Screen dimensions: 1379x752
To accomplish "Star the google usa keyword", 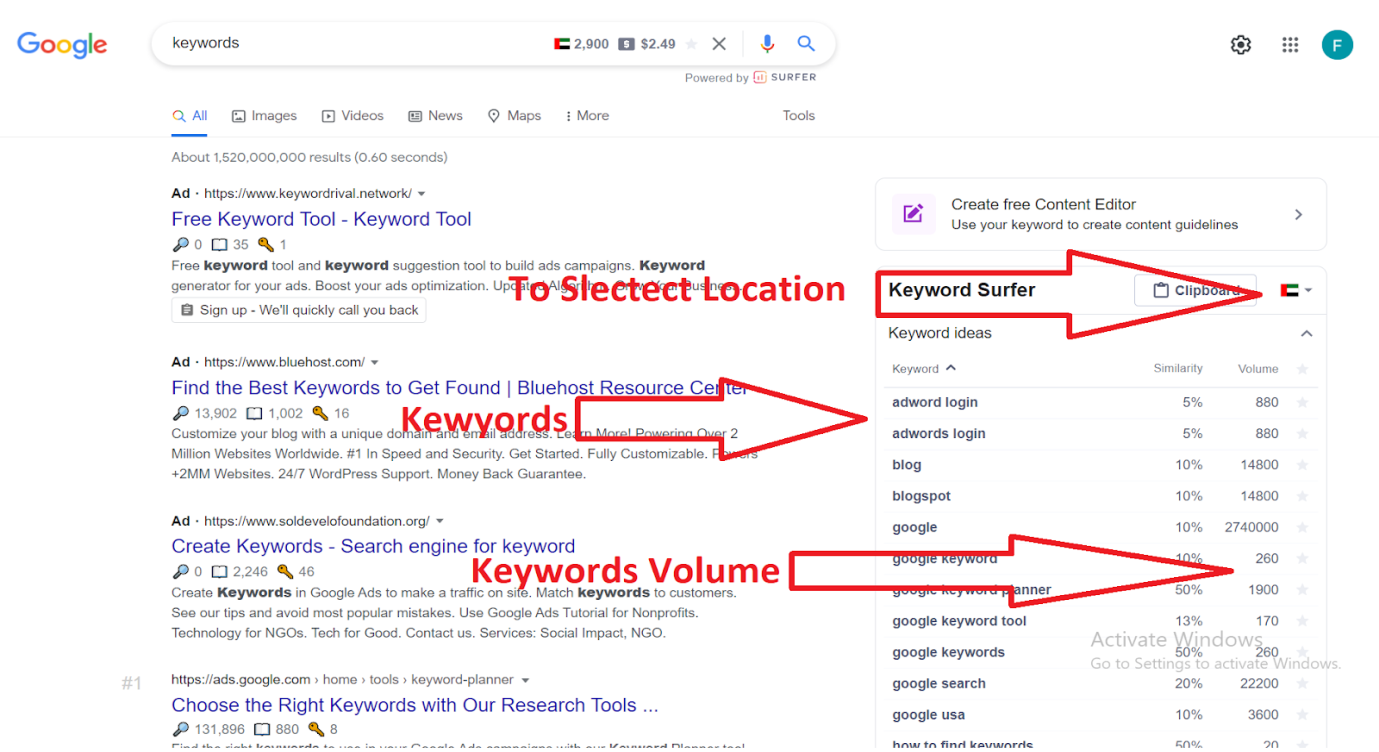I will [1302, 715].
